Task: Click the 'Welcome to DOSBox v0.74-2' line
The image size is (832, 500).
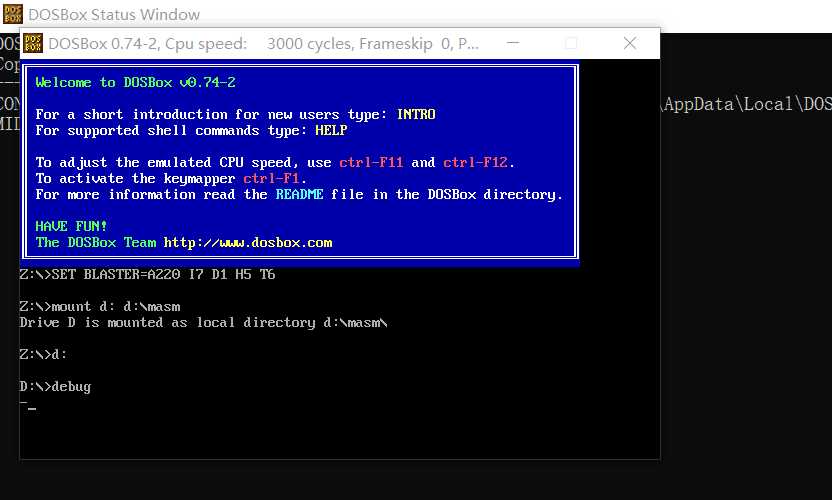Action: (135, 82)
